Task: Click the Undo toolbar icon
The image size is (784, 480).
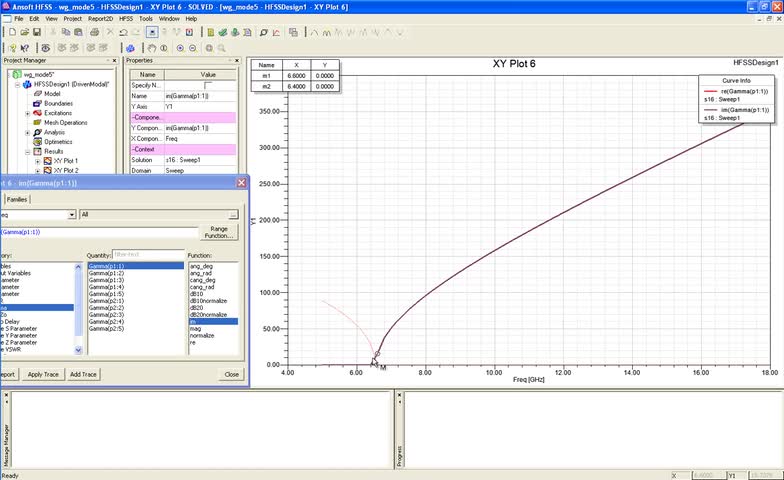Action: coord(123,32)
